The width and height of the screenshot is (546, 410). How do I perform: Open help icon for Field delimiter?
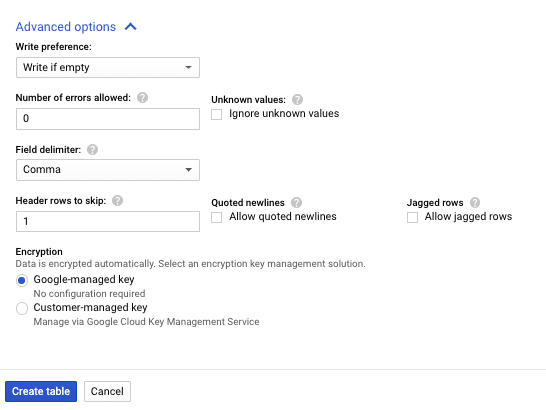tap(92, 150)
